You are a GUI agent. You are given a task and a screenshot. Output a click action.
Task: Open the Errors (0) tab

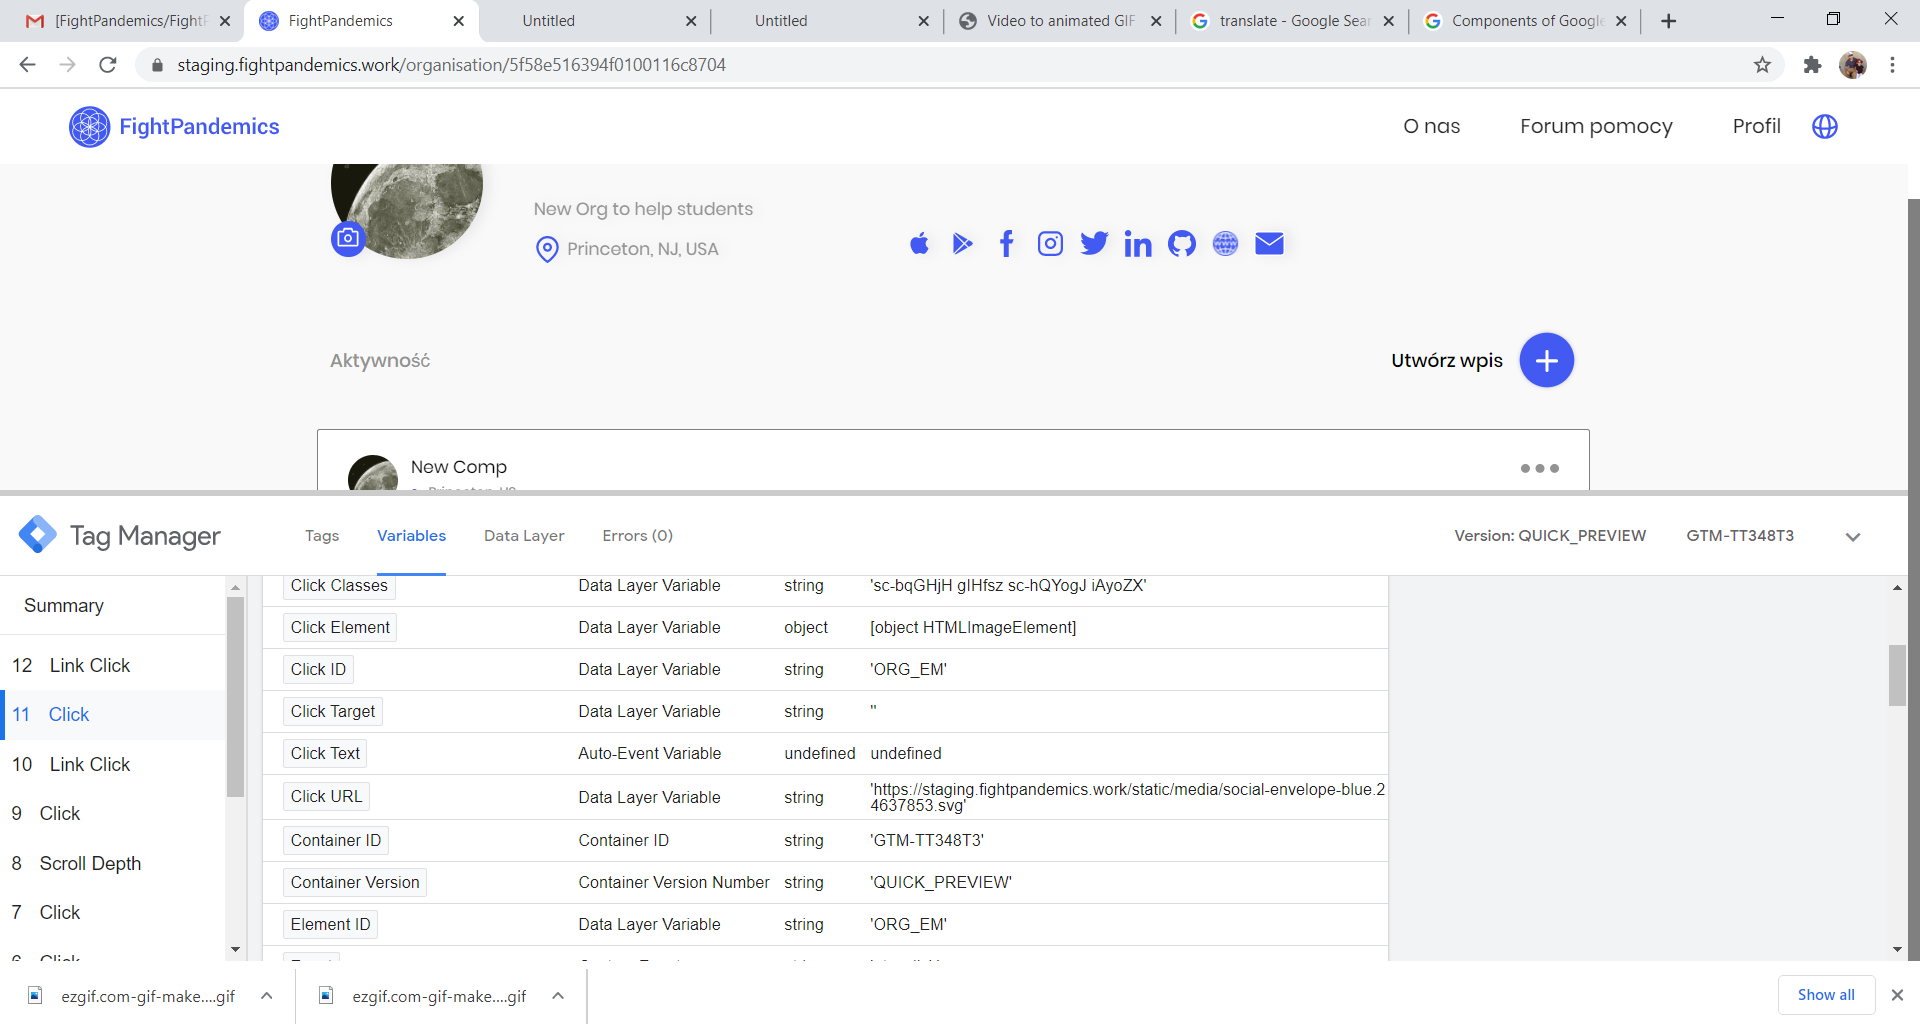(x=638, y=536)
